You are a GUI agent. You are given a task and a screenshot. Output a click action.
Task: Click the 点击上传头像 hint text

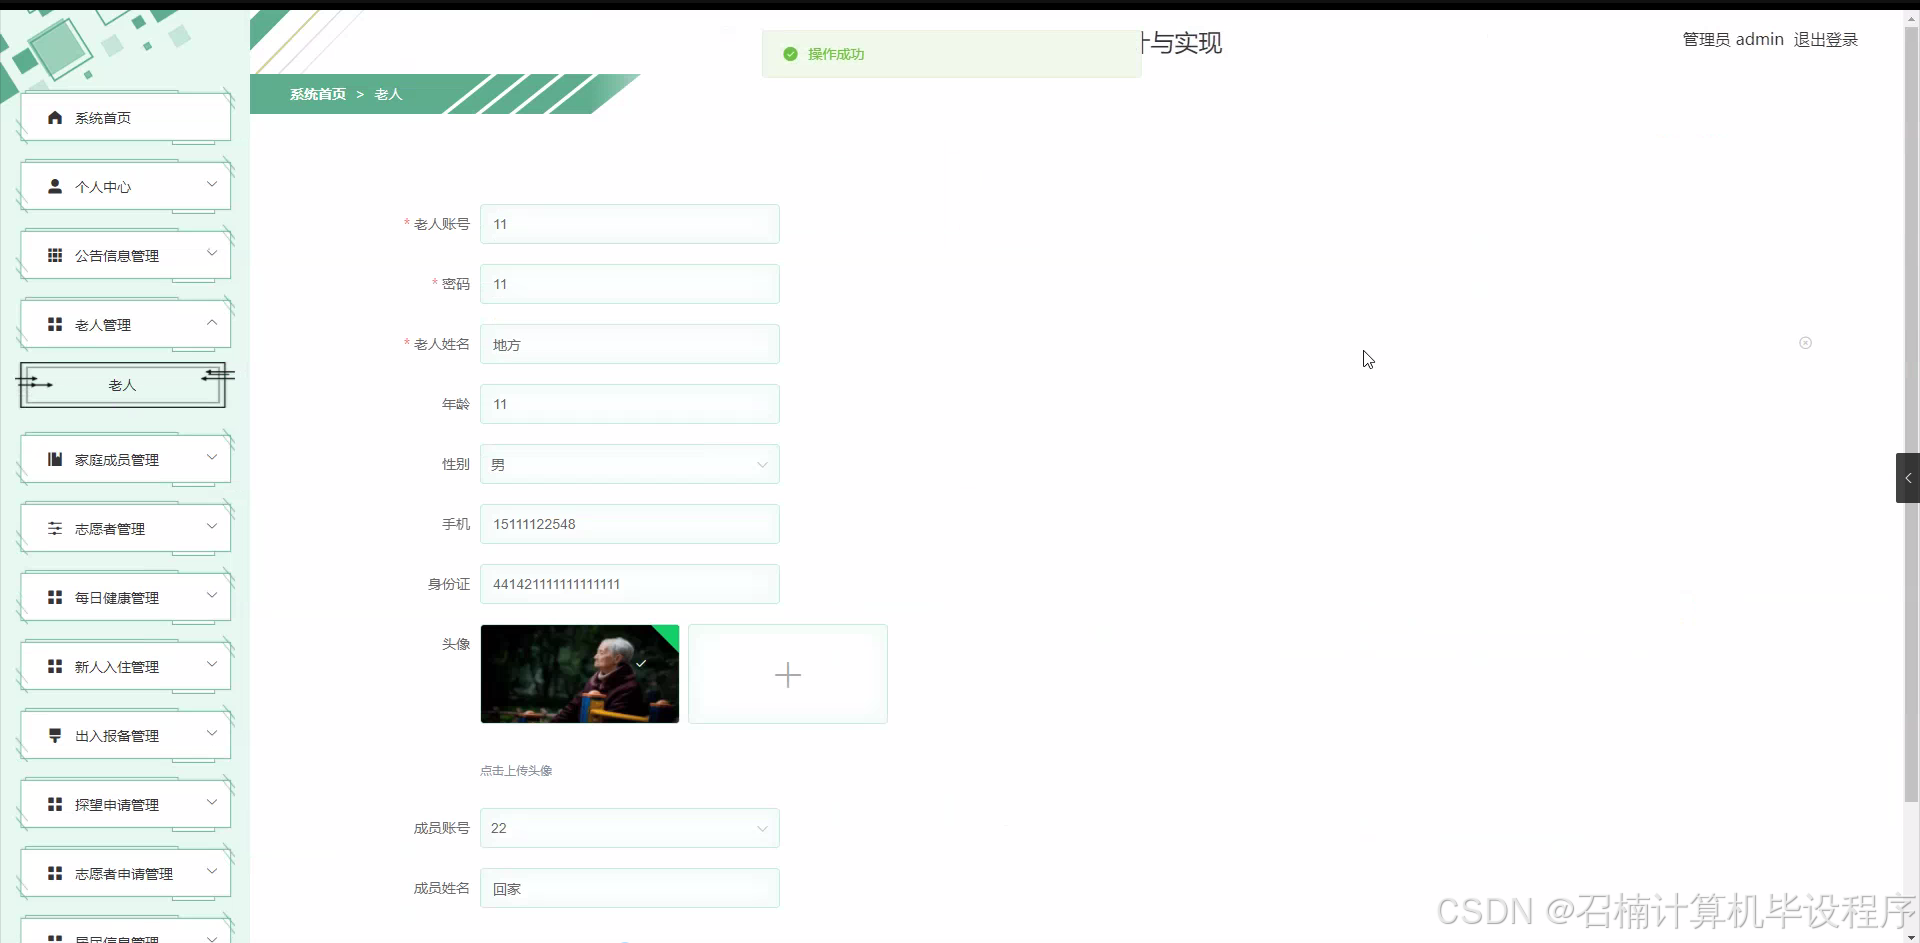click(x=516, y=771)
